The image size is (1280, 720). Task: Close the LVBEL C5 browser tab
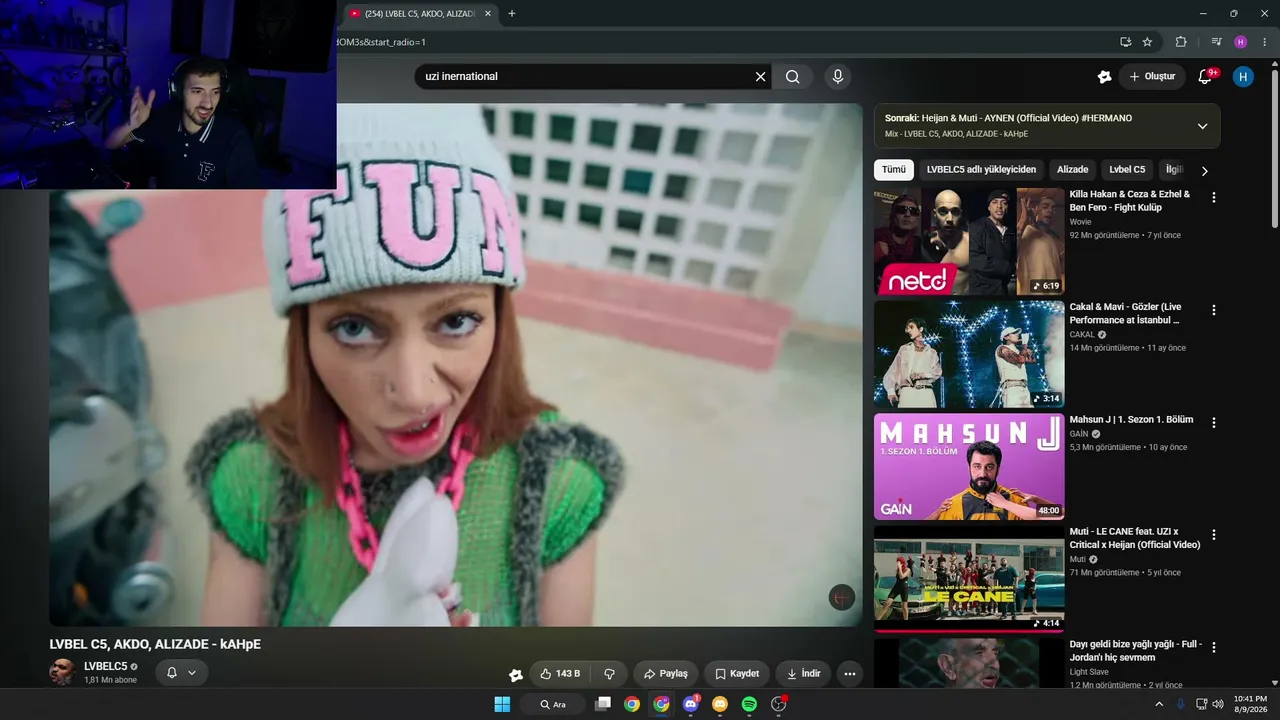(x=488, y=14)
